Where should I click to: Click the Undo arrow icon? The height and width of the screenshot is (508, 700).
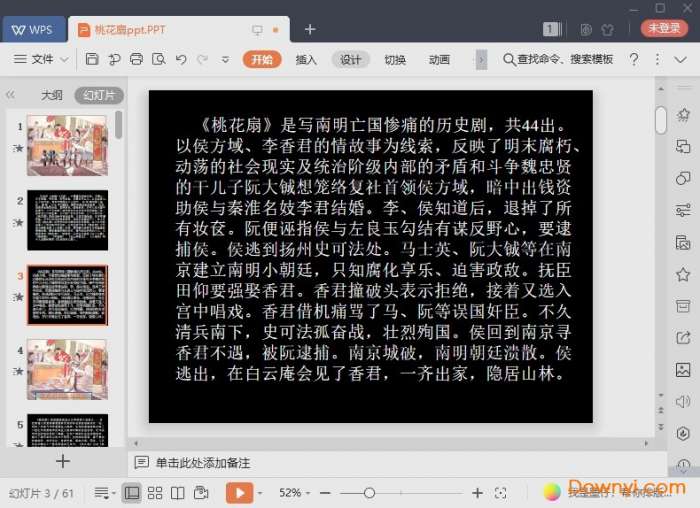[181, 59]
